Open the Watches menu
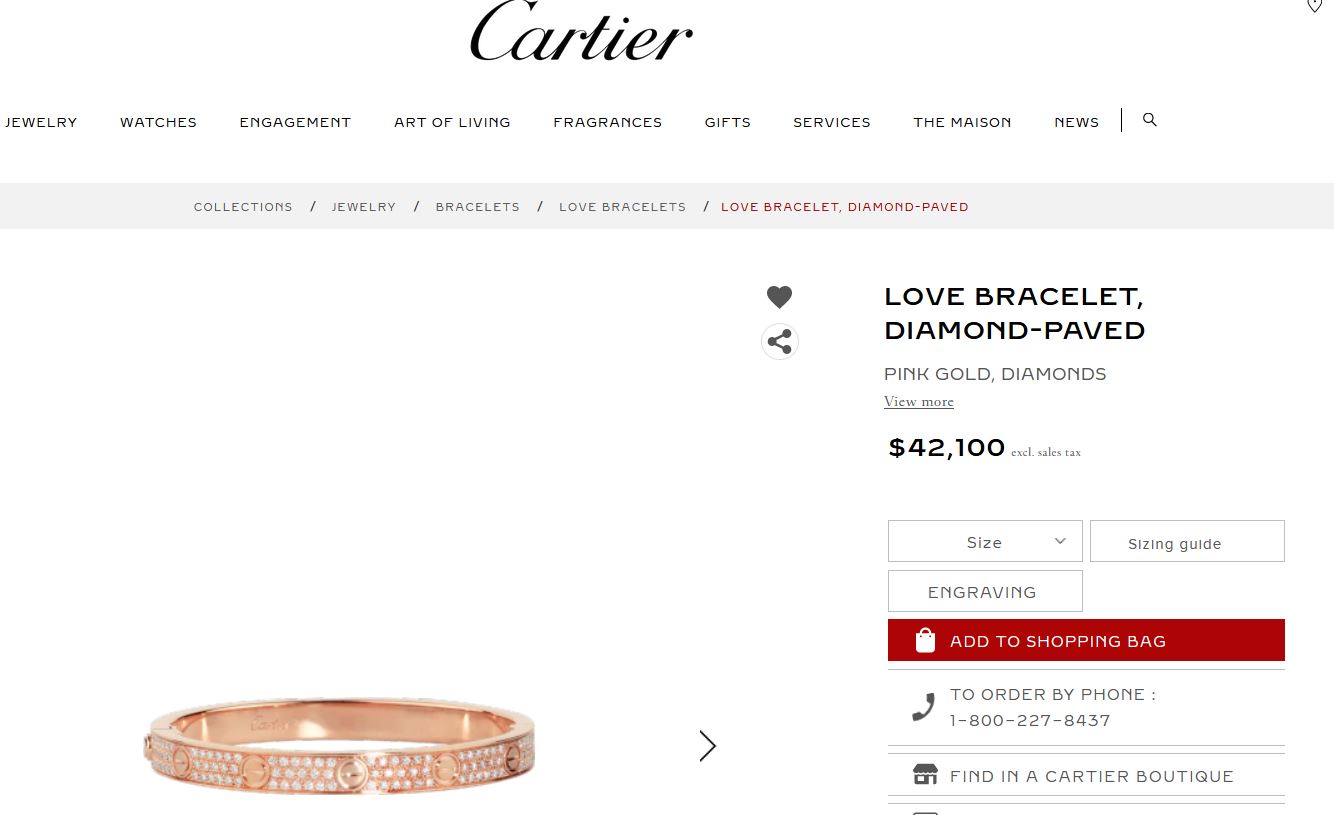This screenshot has width=1334, height=815. (158, 122)
